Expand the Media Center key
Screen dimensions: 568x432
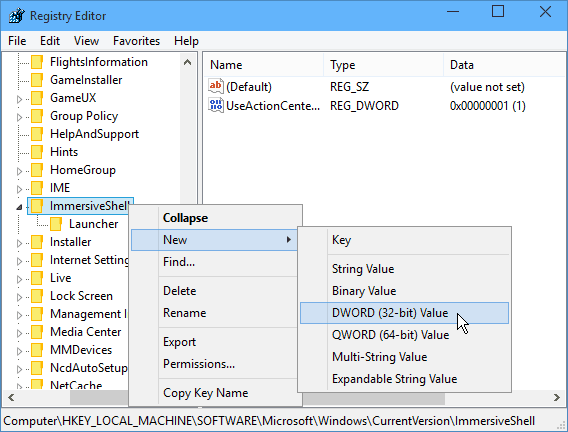[x=19, y=333]
